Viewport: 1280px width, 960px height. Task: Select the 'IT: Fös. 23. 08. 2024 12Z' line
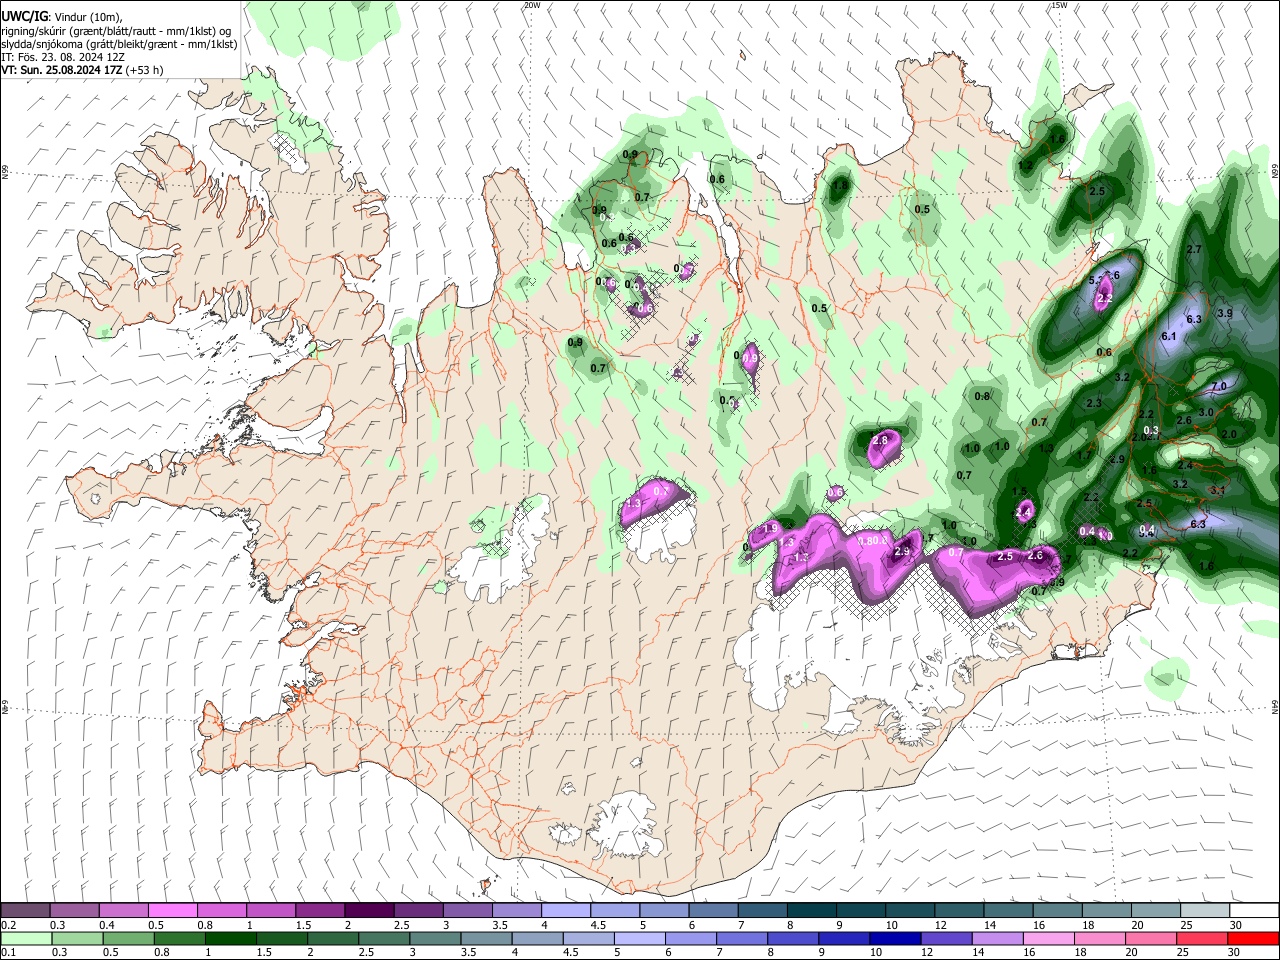pos(63,57)
